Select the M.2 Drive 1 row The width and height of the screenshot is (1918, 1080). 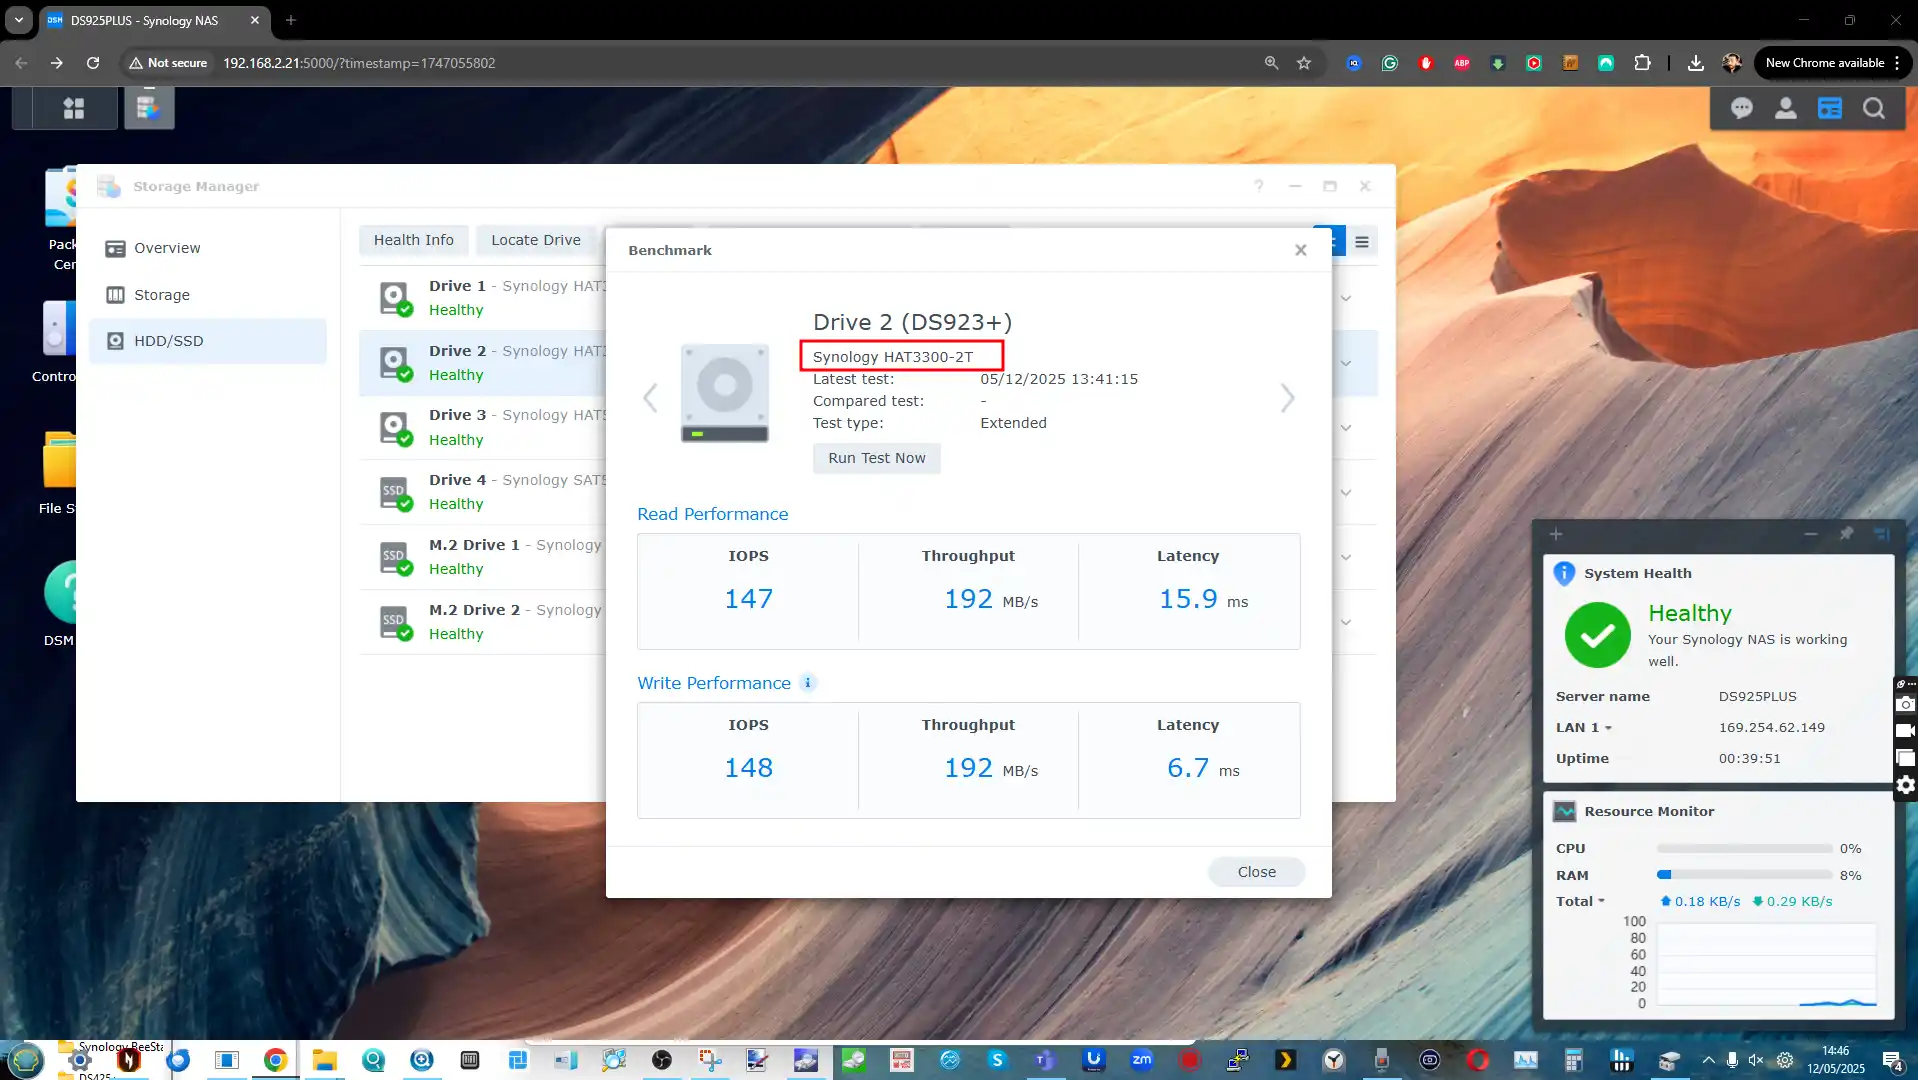coord(482,558)
